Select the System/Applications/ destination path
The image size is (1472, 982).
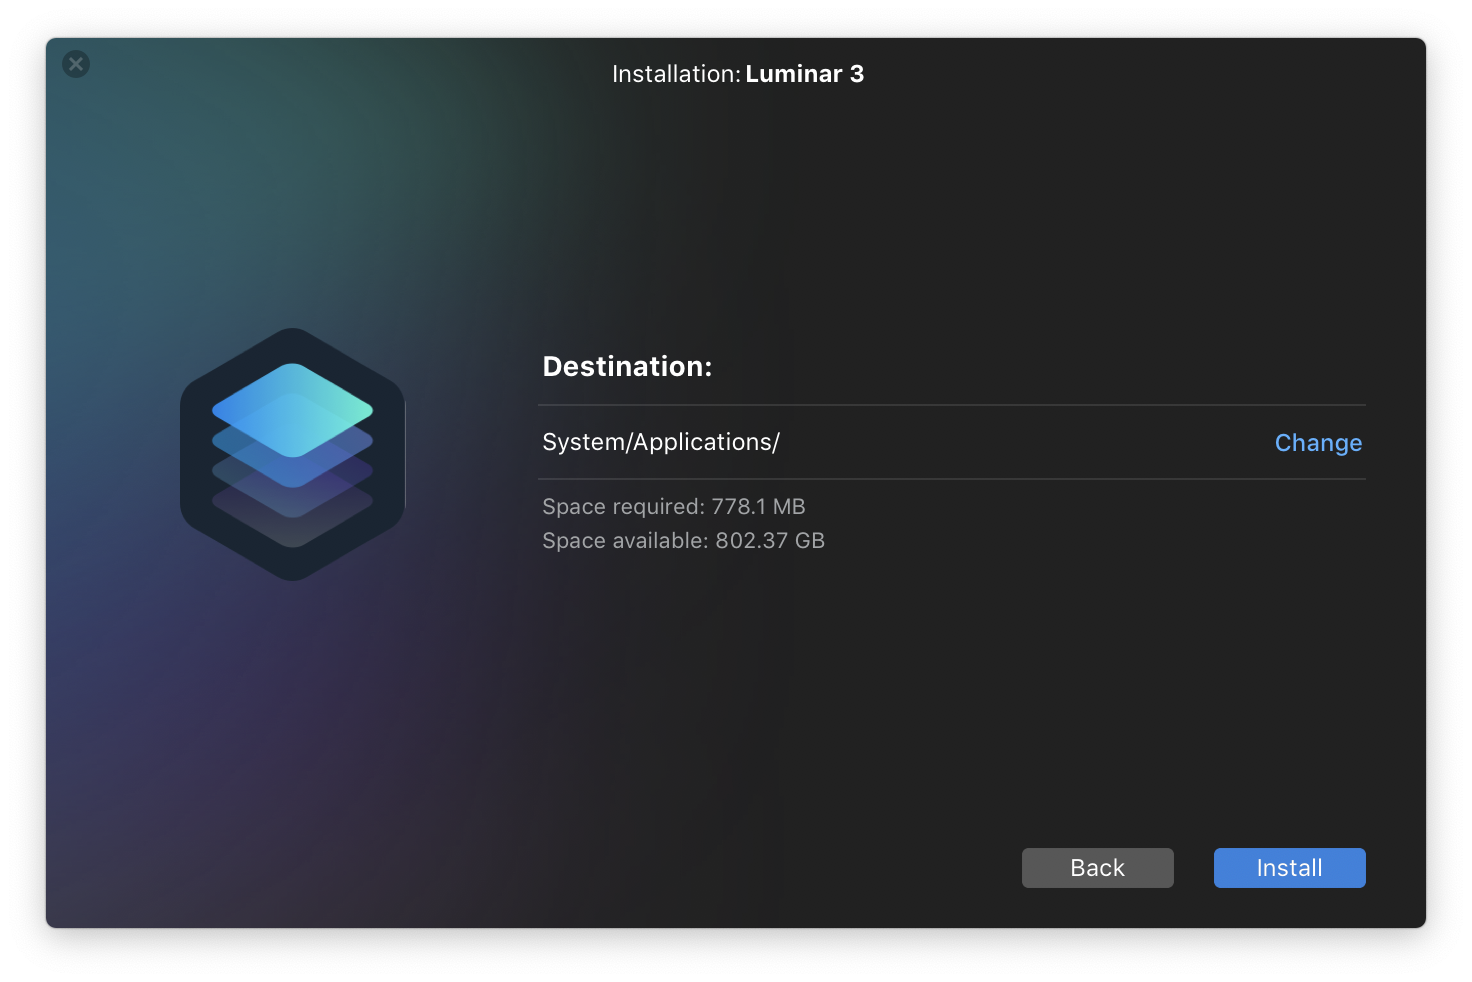point(661,442)
